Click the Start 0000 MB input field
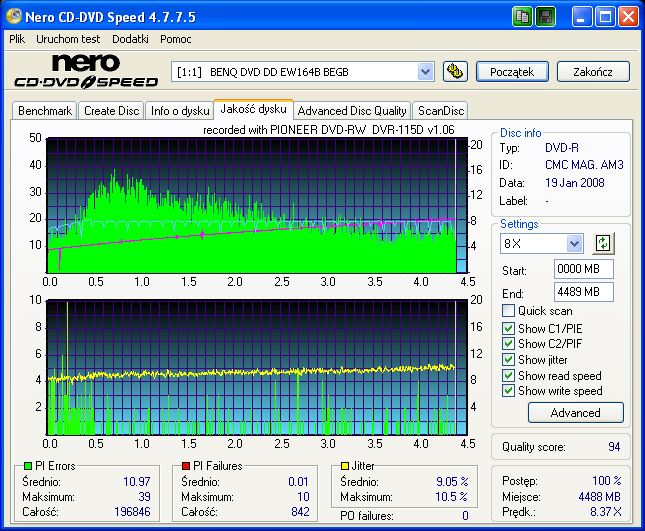 pos(584,269)
